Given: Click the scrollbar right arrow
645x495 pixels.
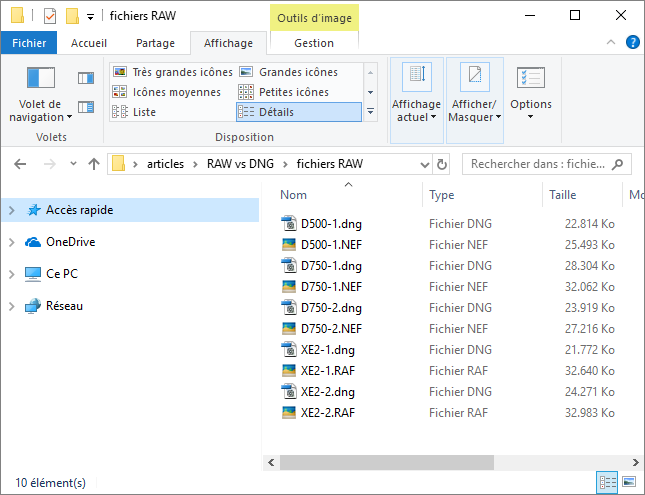Looking at the screenshot, I should [636, 462].
